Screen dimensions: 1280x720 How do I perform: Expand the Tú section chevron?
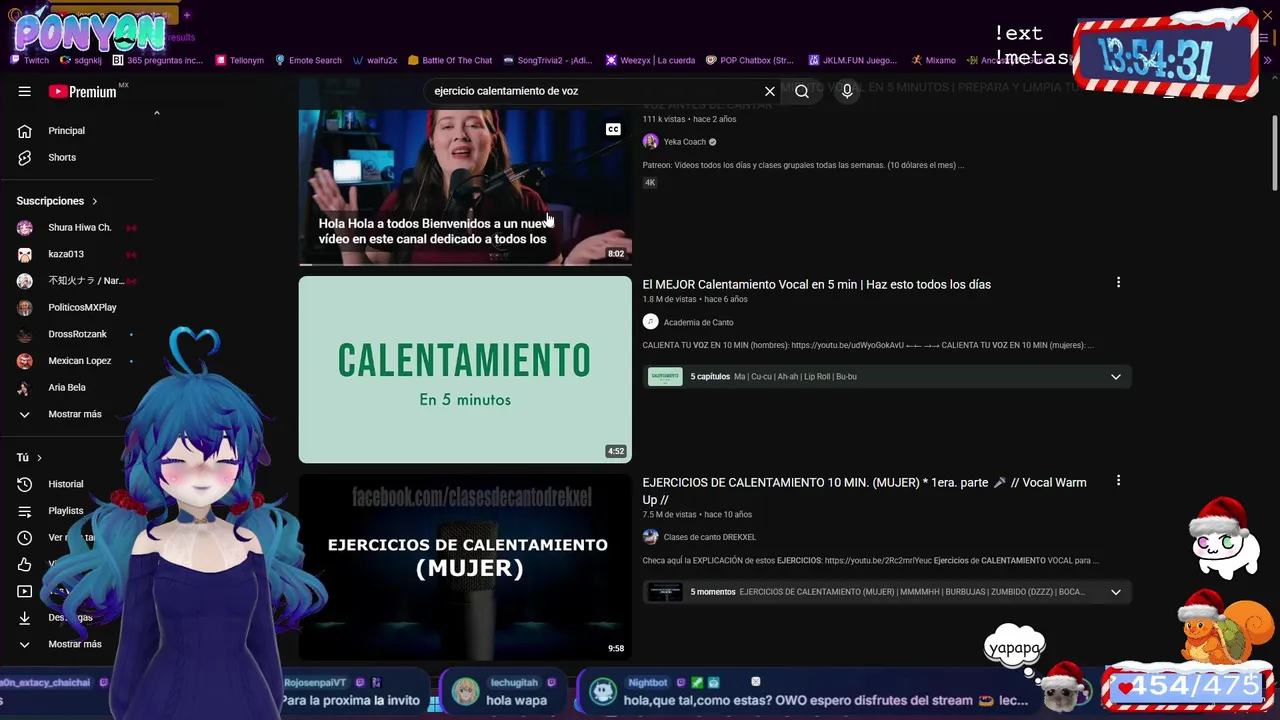[x=39, y=458]
